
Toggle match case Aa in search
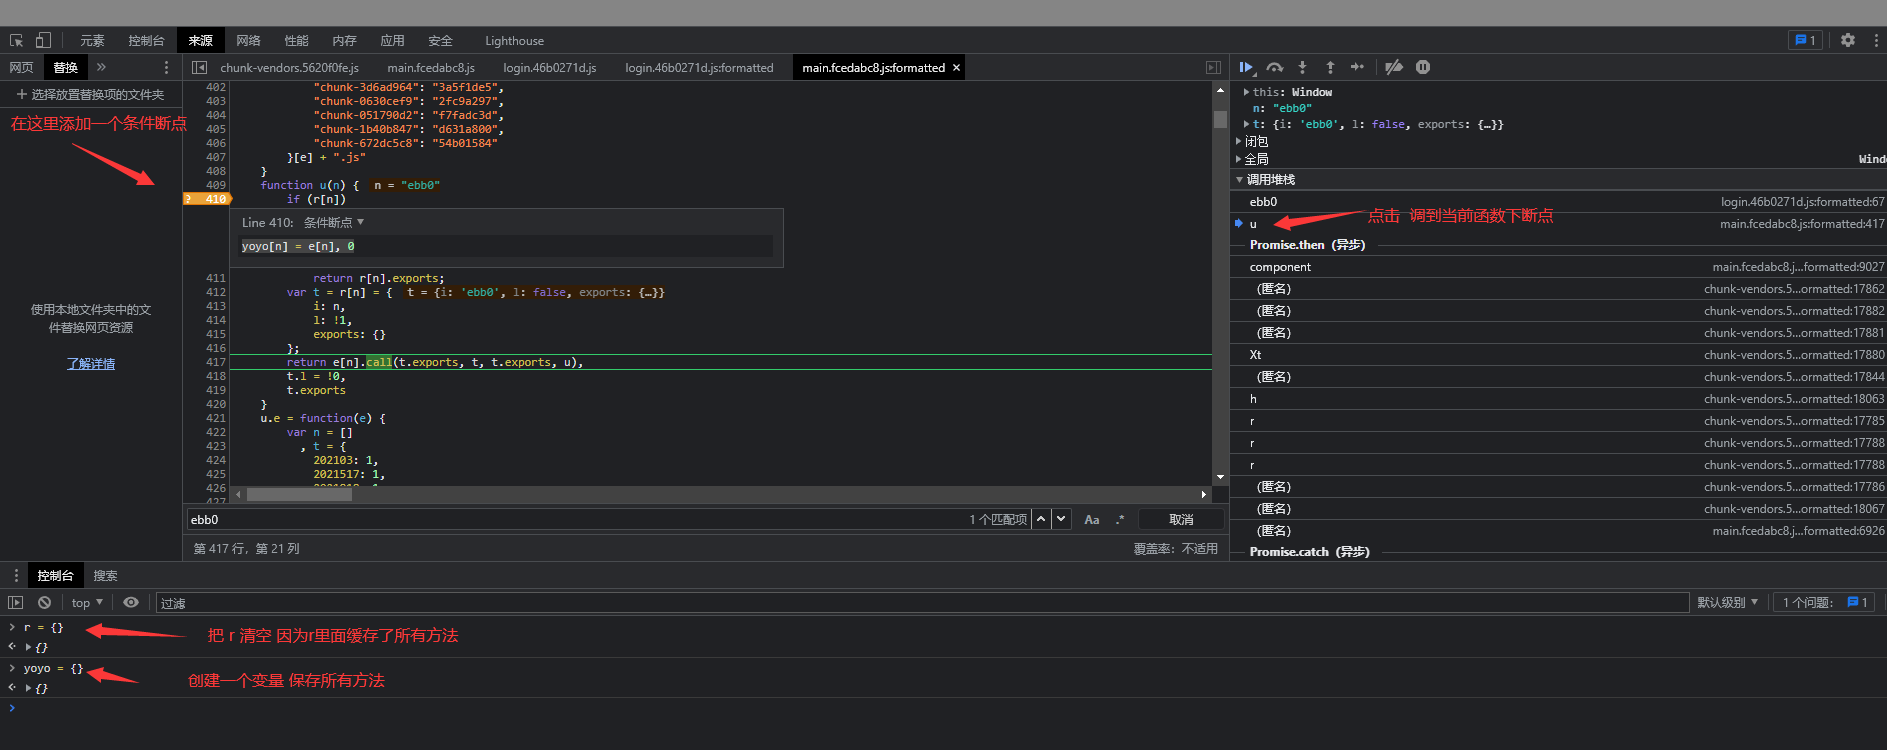coord(1092,519)
